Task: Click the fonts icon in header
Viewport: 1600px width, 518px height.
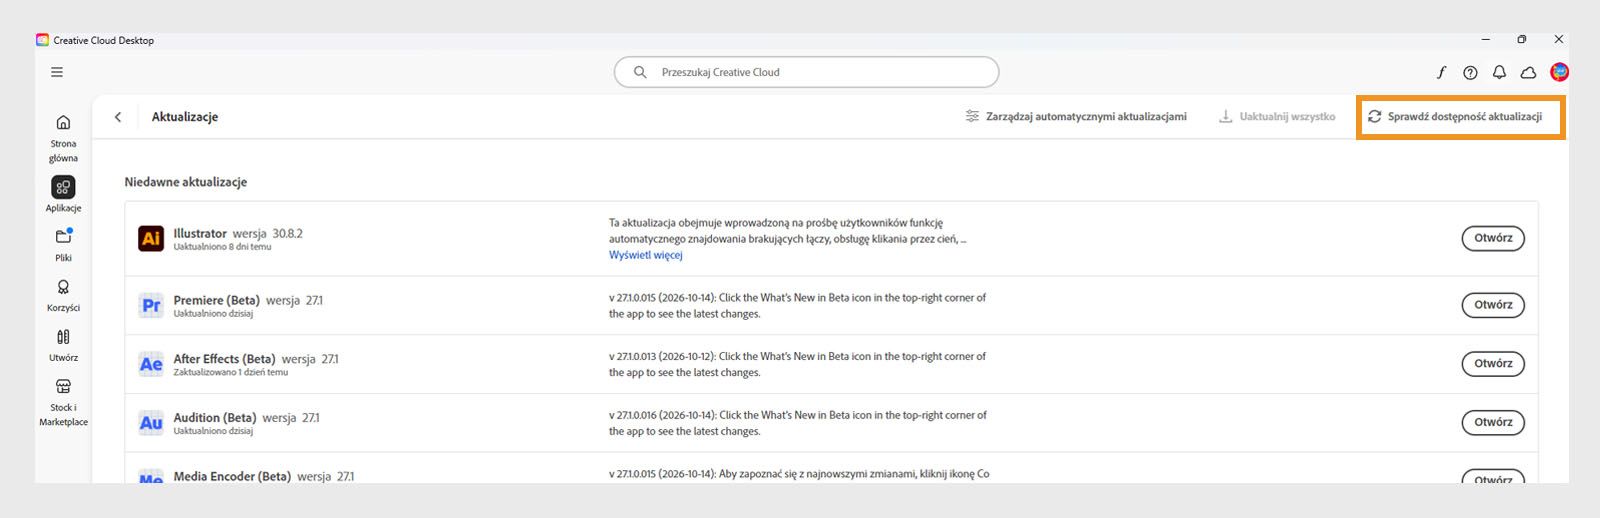Action: pyautogui.click(x=1441, y=72)
